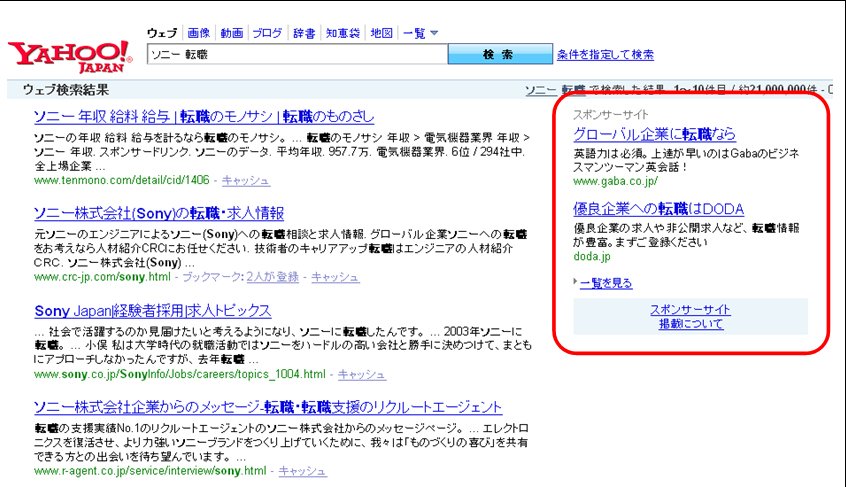Viewport: 846px width, 487px height.
Task: Click www.r-agent.co.jp interview URL text
Action: 150,471
